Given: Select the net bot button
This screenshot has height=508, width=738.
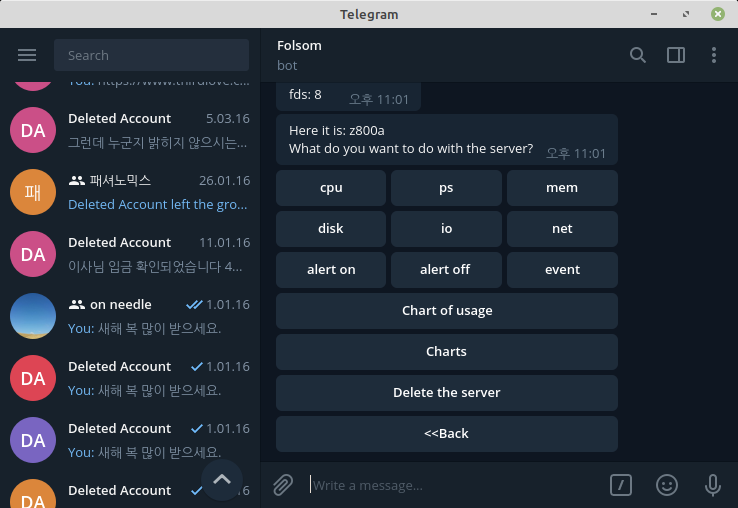Looking at the screenshot, I should coord(562,229).
